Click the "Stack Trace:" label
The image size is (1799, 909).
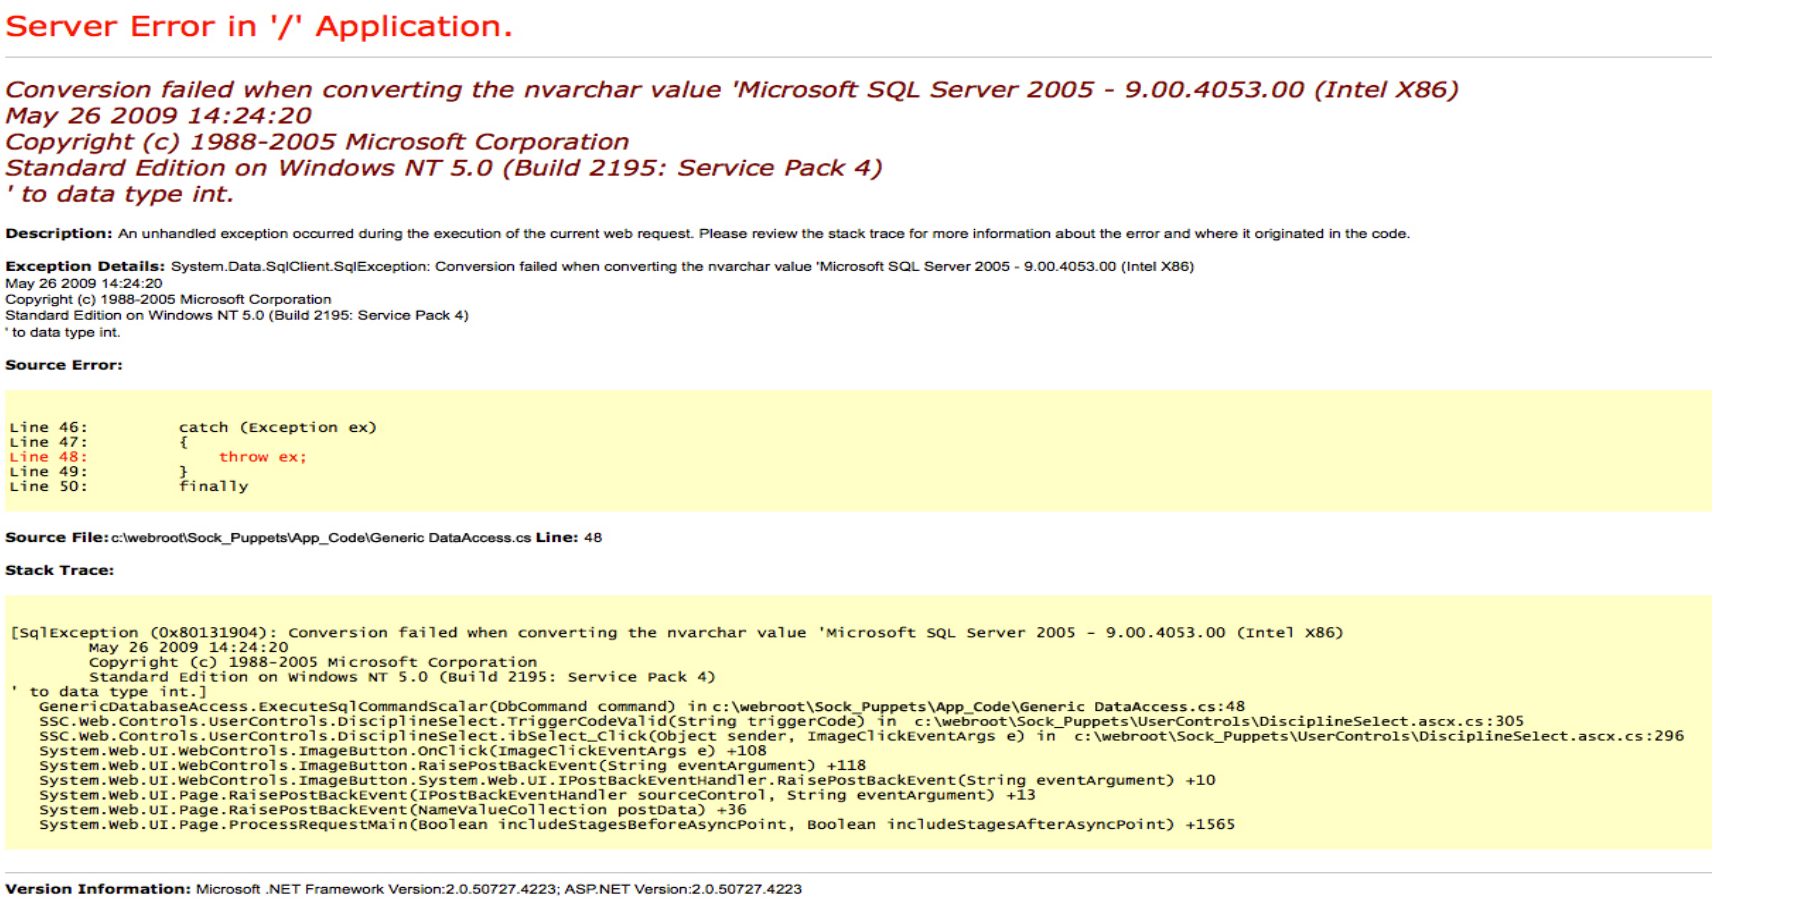pyautogui.click(x=60, y=570)
